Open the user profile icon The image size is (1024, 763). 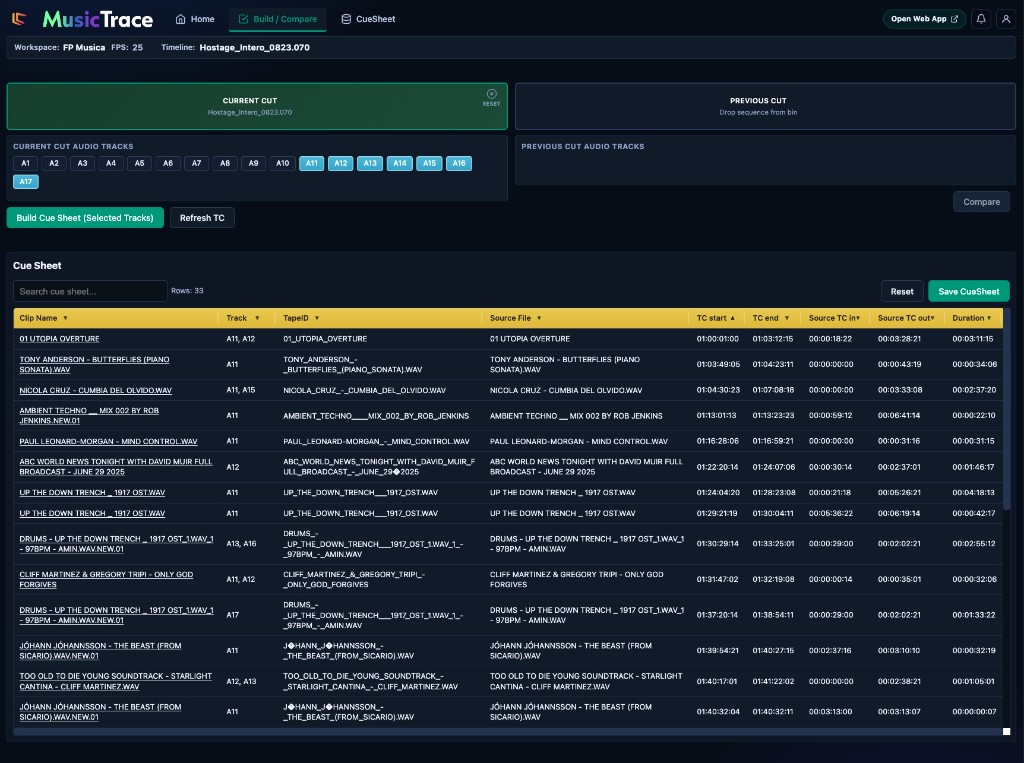(x=1006, y=19)
